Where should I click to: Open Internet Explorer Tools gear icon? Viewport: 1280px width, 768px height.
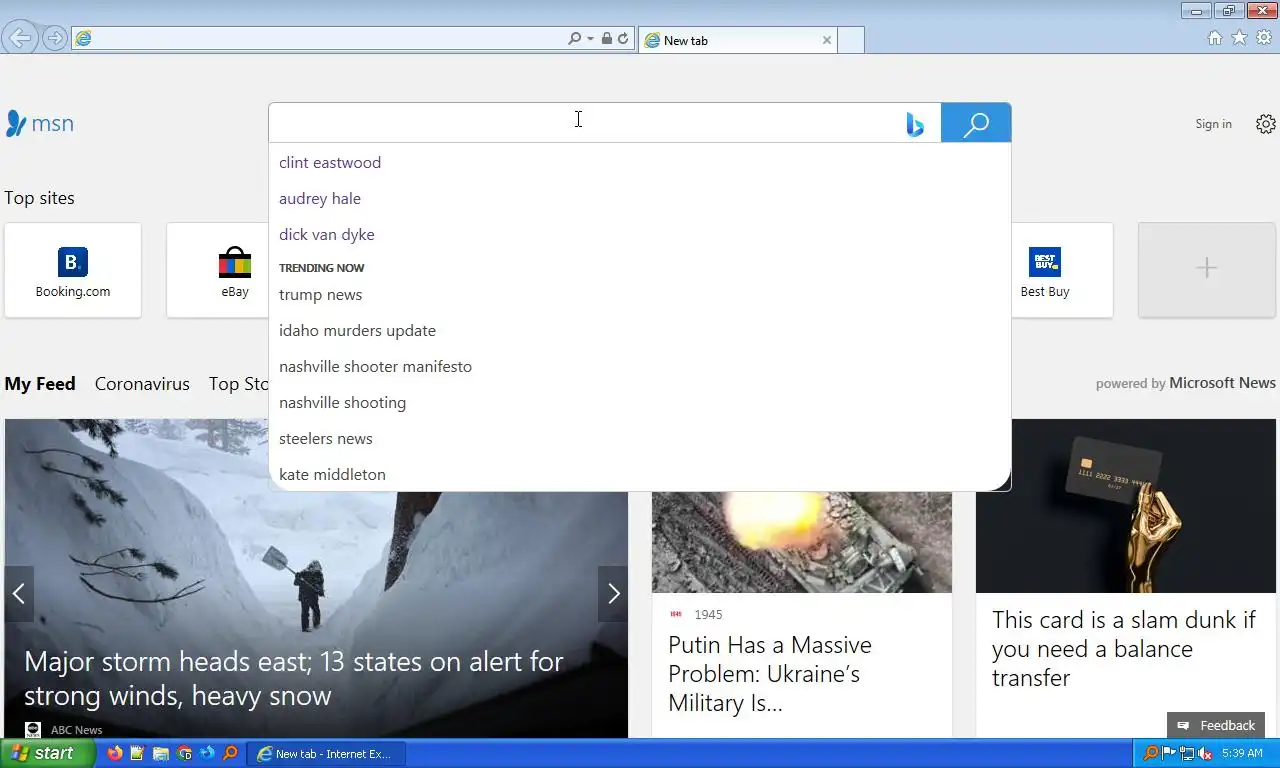1264,38
